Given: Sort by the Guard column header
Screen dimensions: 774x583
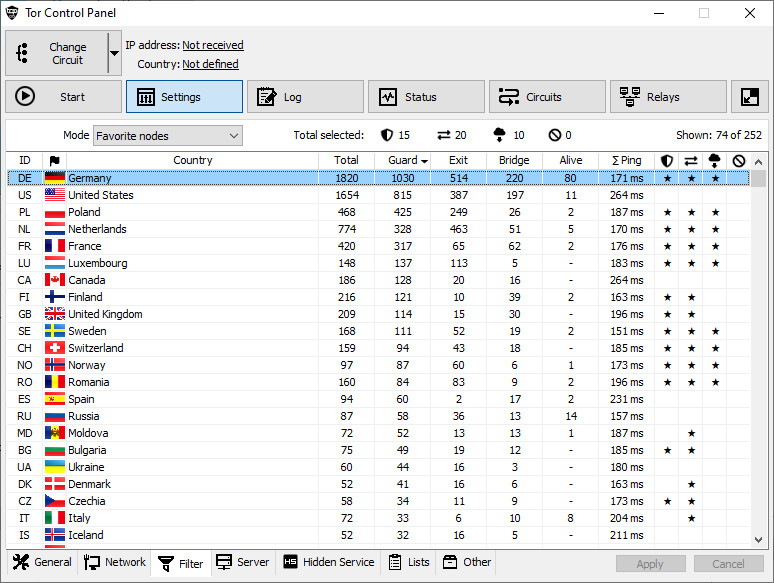Looking at the screenshot, I should tap(402, 160).
